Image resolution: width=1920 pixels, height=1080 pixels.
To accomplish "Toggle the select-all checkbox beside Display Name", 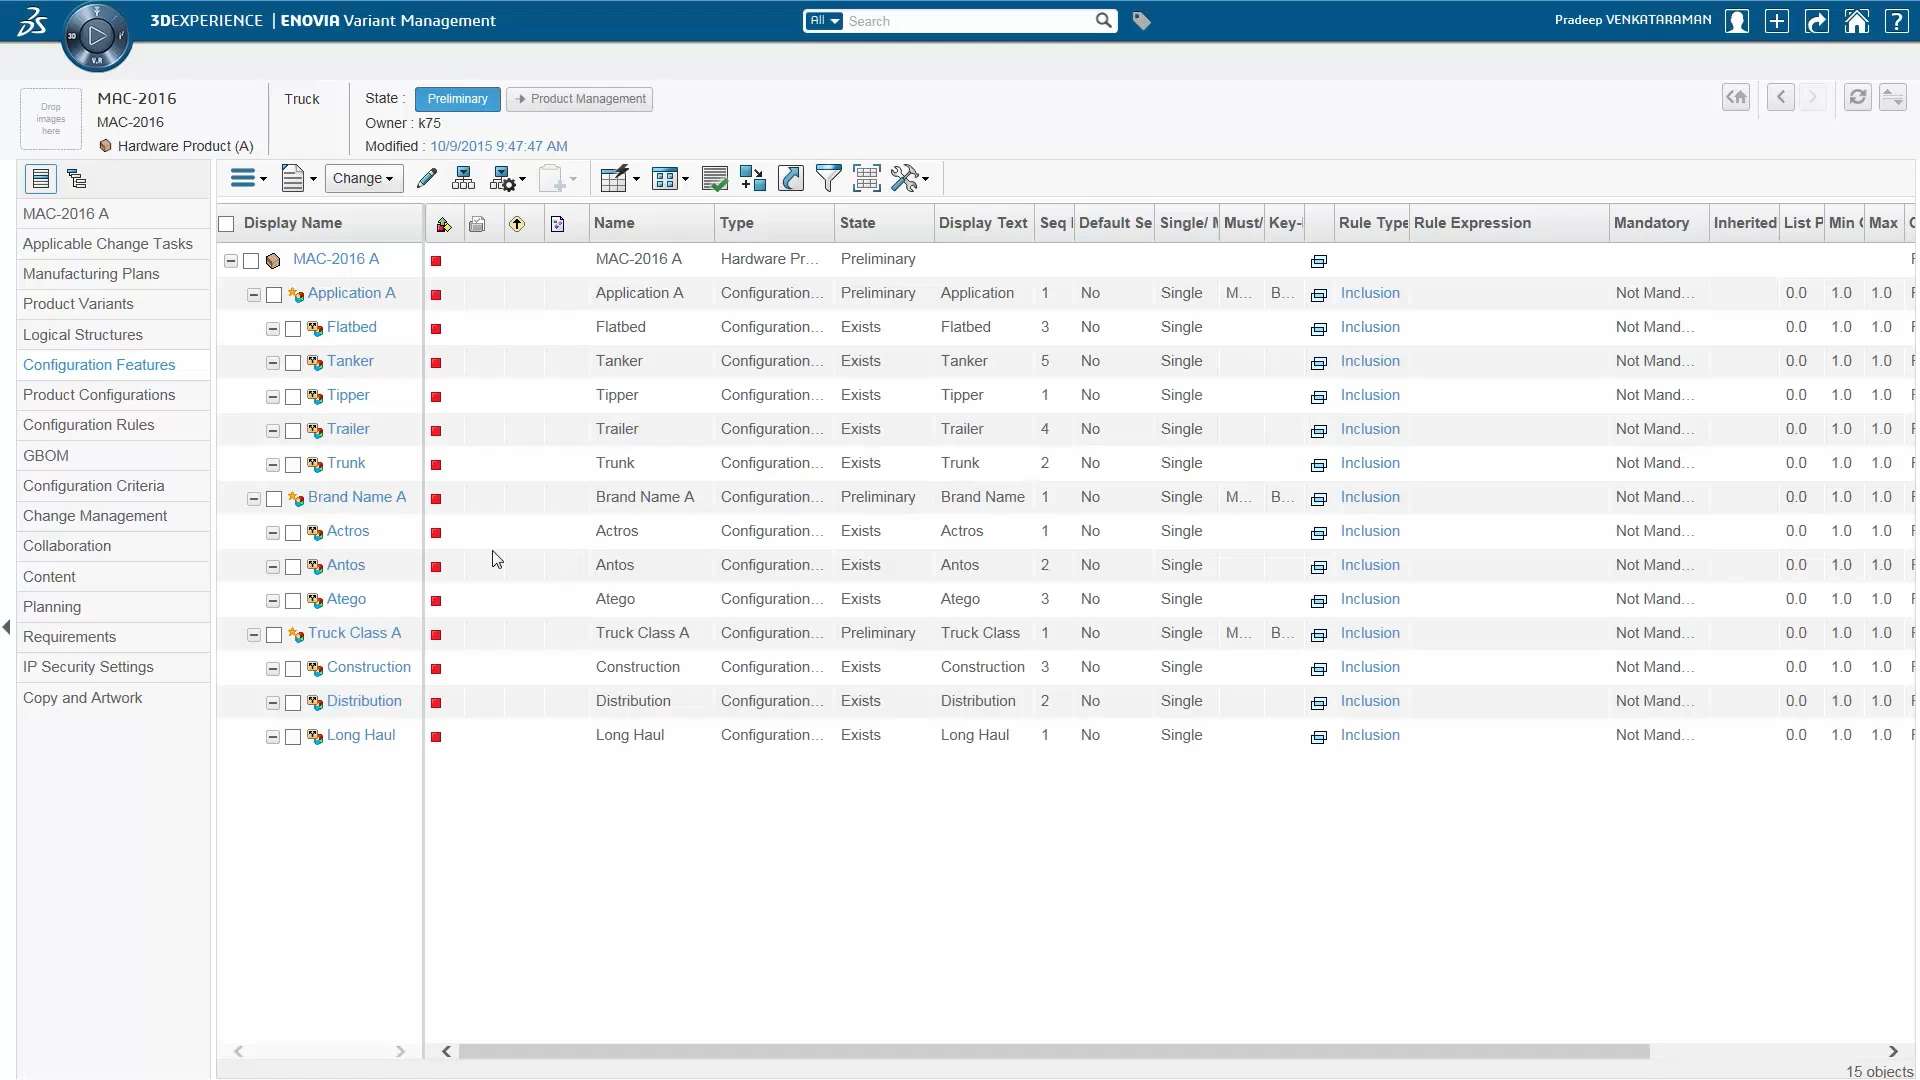I will click(227, 224).
